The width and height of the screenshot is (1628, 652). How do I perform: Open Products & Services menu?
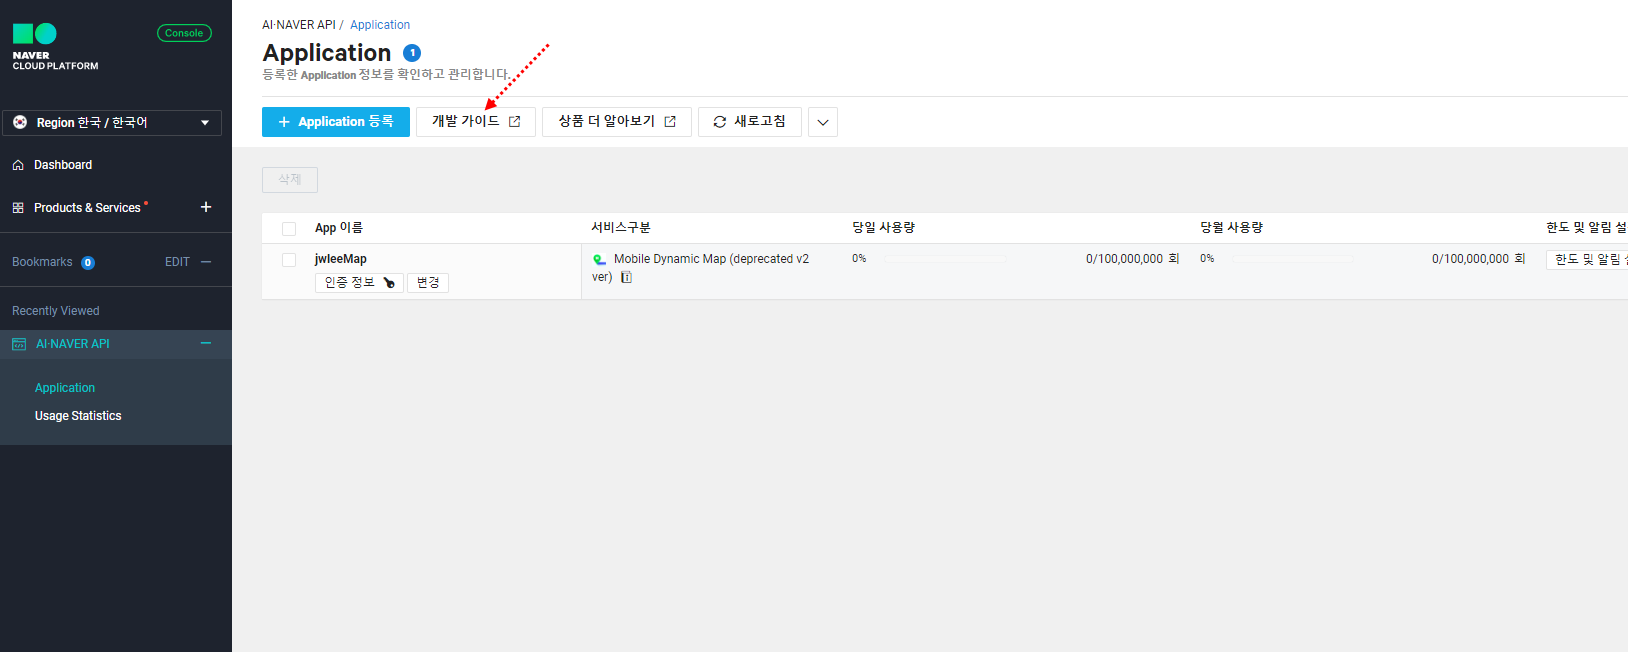click(87, 208)
